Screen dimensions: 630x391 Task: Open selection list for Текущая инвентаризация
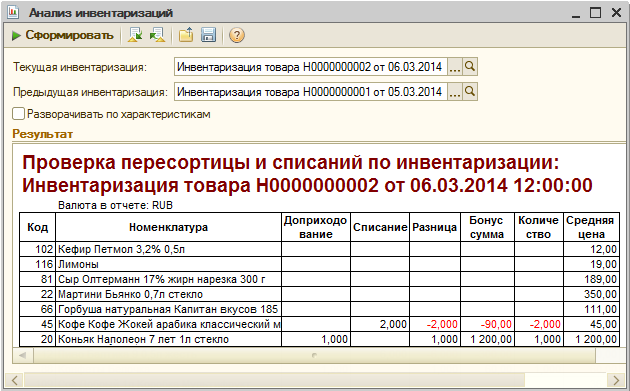click(x=455, y=67)
